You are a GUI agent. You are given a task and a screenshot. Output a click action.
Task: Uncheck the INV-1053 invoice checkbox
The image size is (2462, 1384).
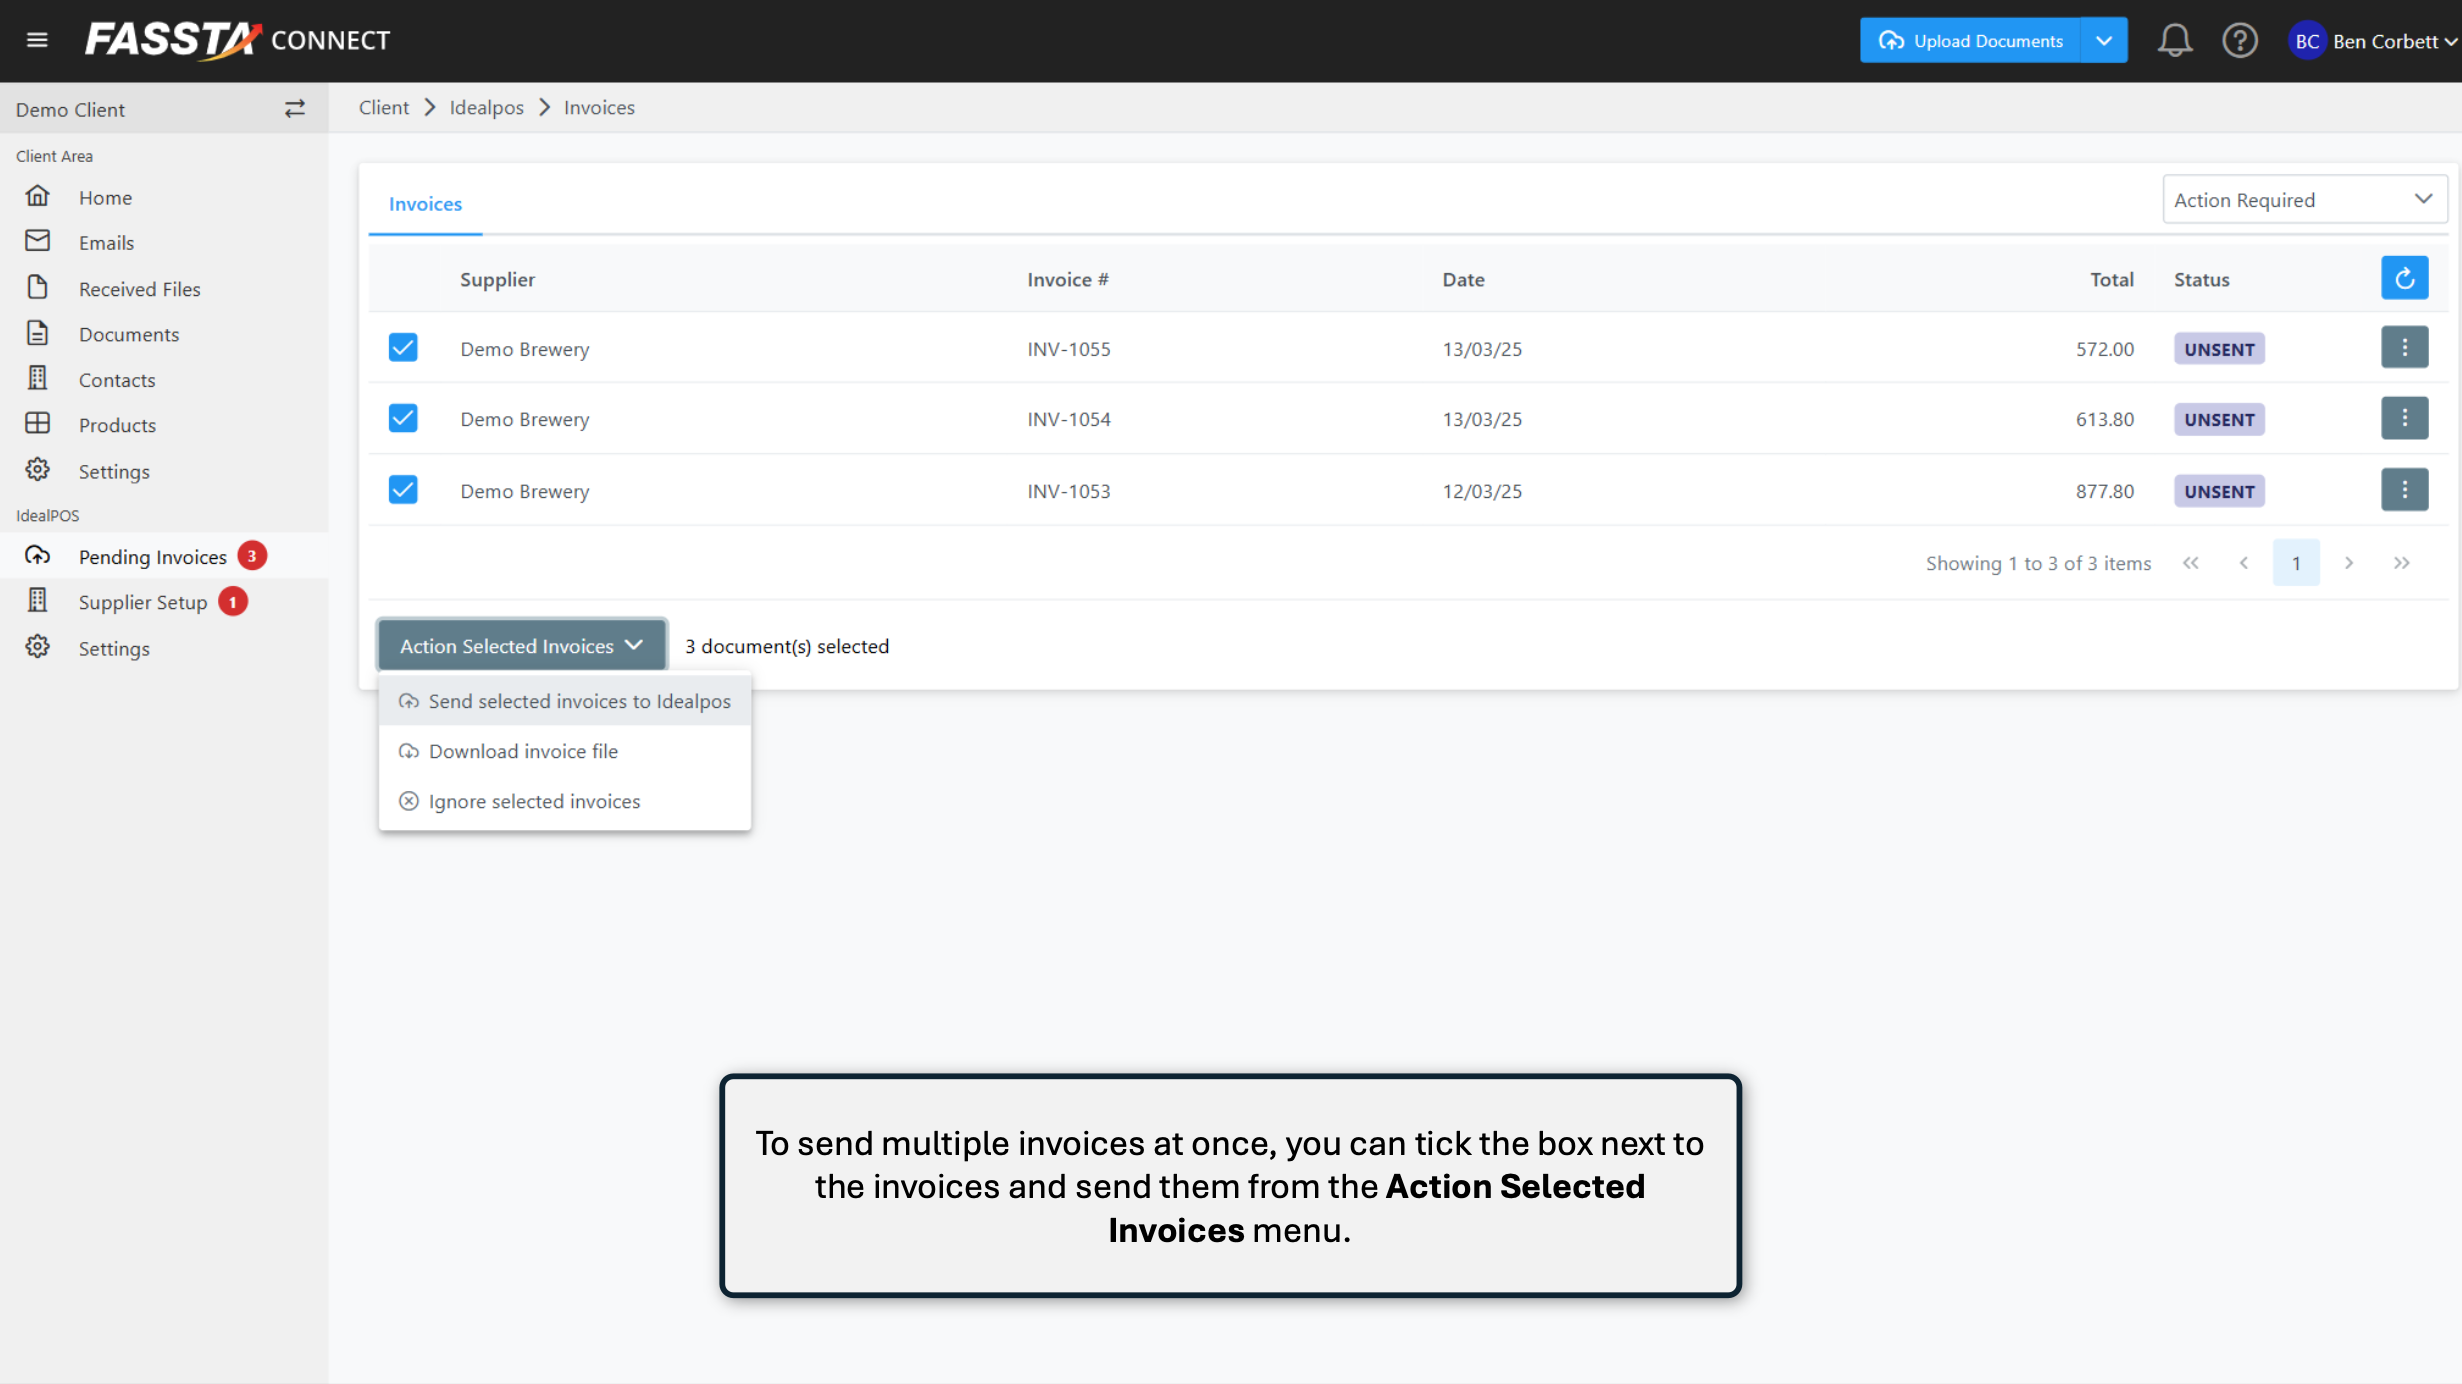pyautogui.click(x=403, y=490)
